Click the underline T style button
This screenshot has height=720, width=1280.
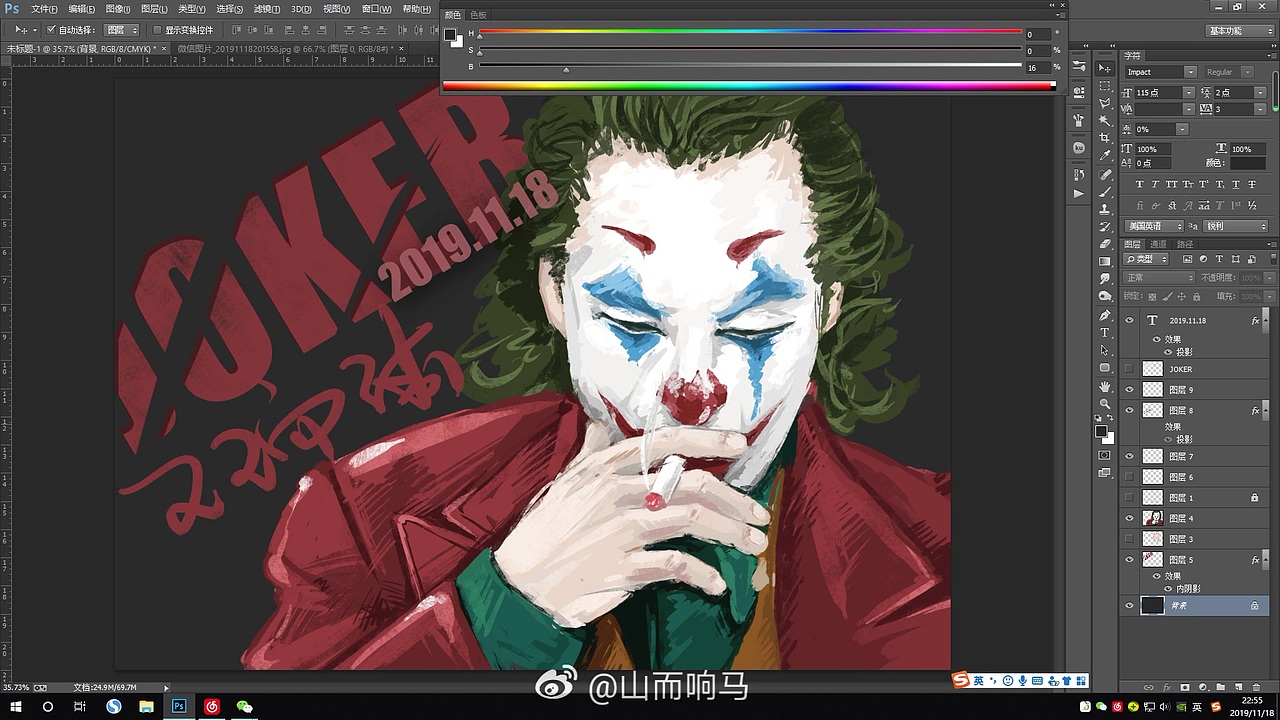[1236, 184]
